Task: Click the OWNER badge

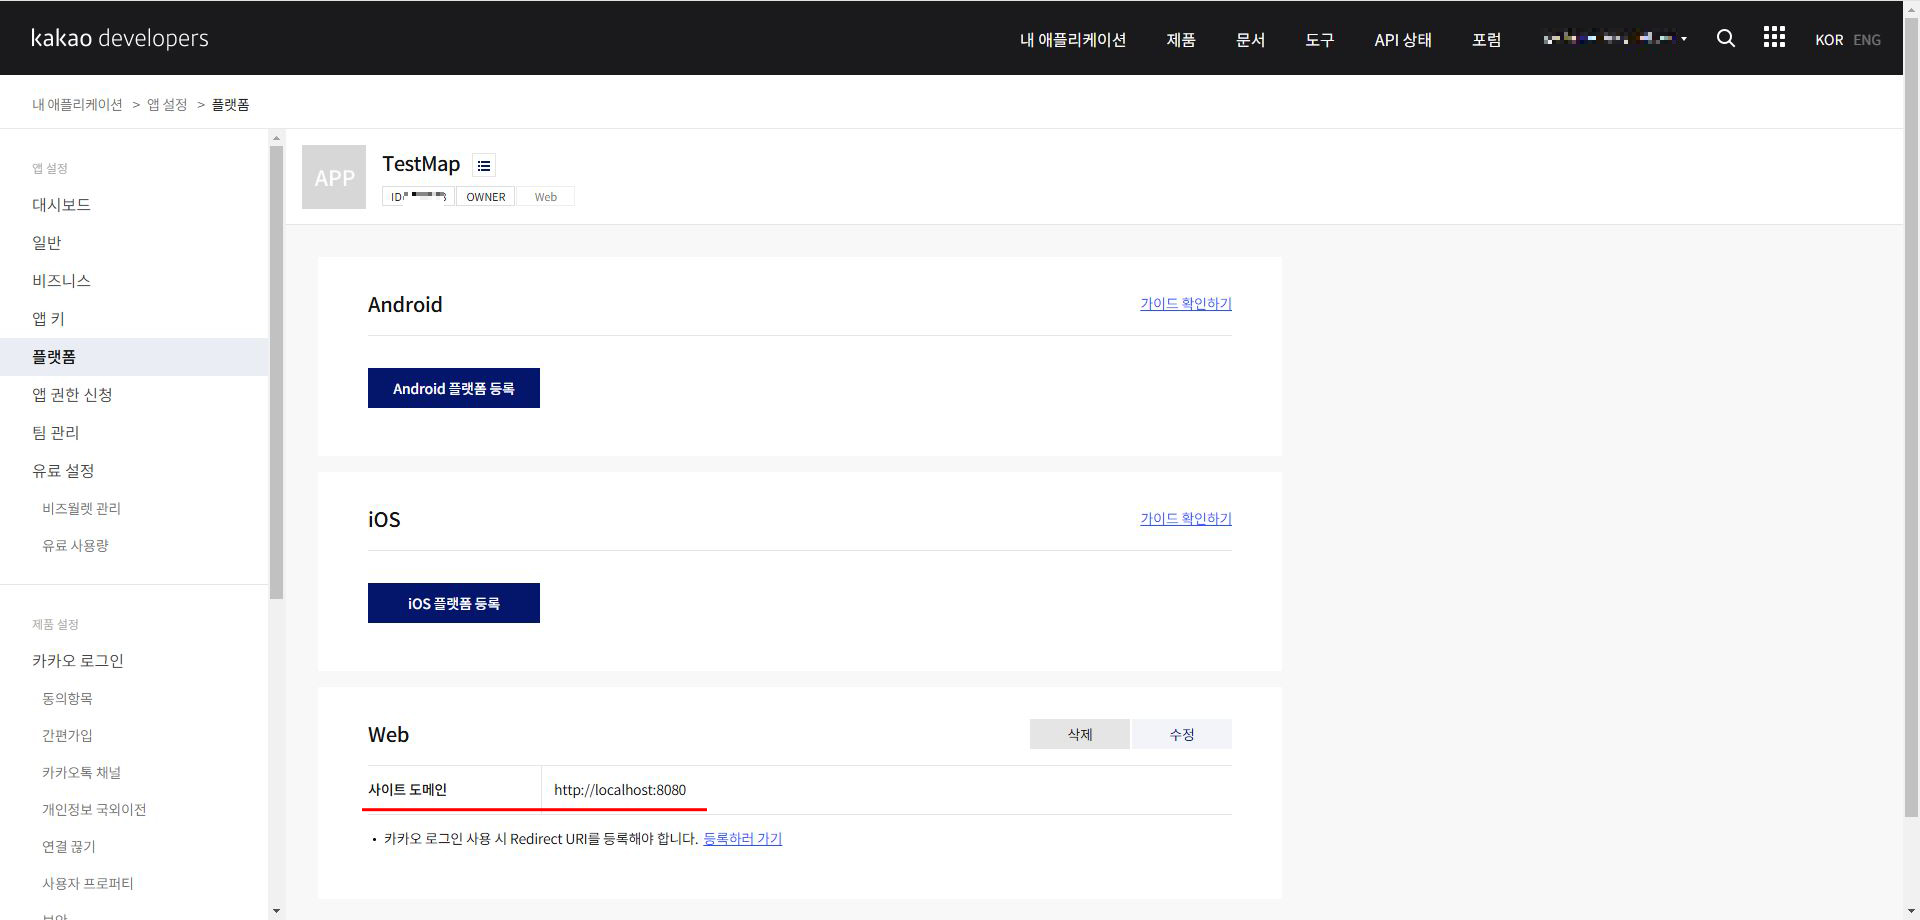Action: [x=486, y=197]
